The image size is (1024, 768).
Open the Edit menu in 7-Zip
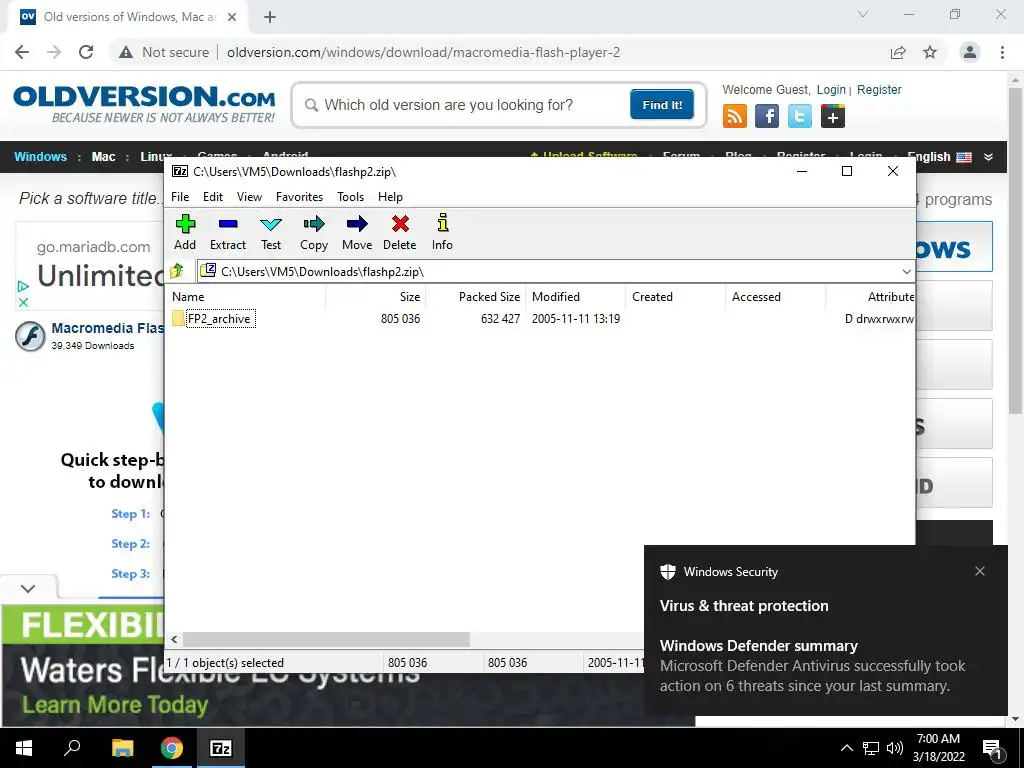click(x=213, y=197)
